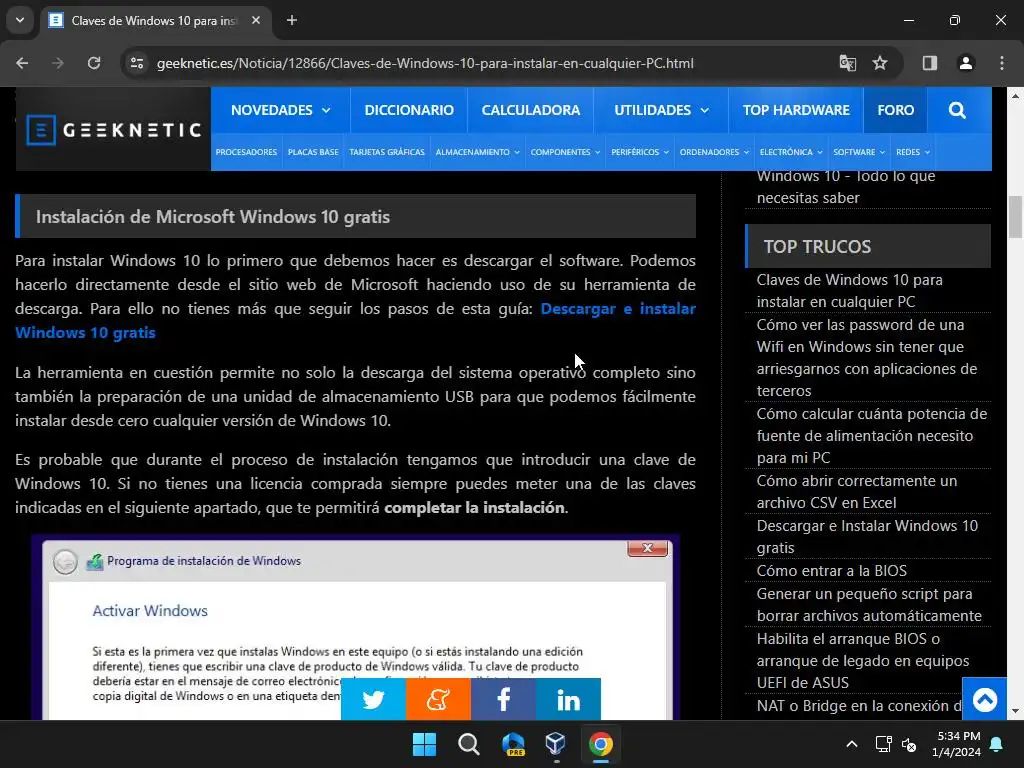Open site information icon in address bar
Image resolution: width=1024 pixels, height=768 pixels.
point(137,63)
